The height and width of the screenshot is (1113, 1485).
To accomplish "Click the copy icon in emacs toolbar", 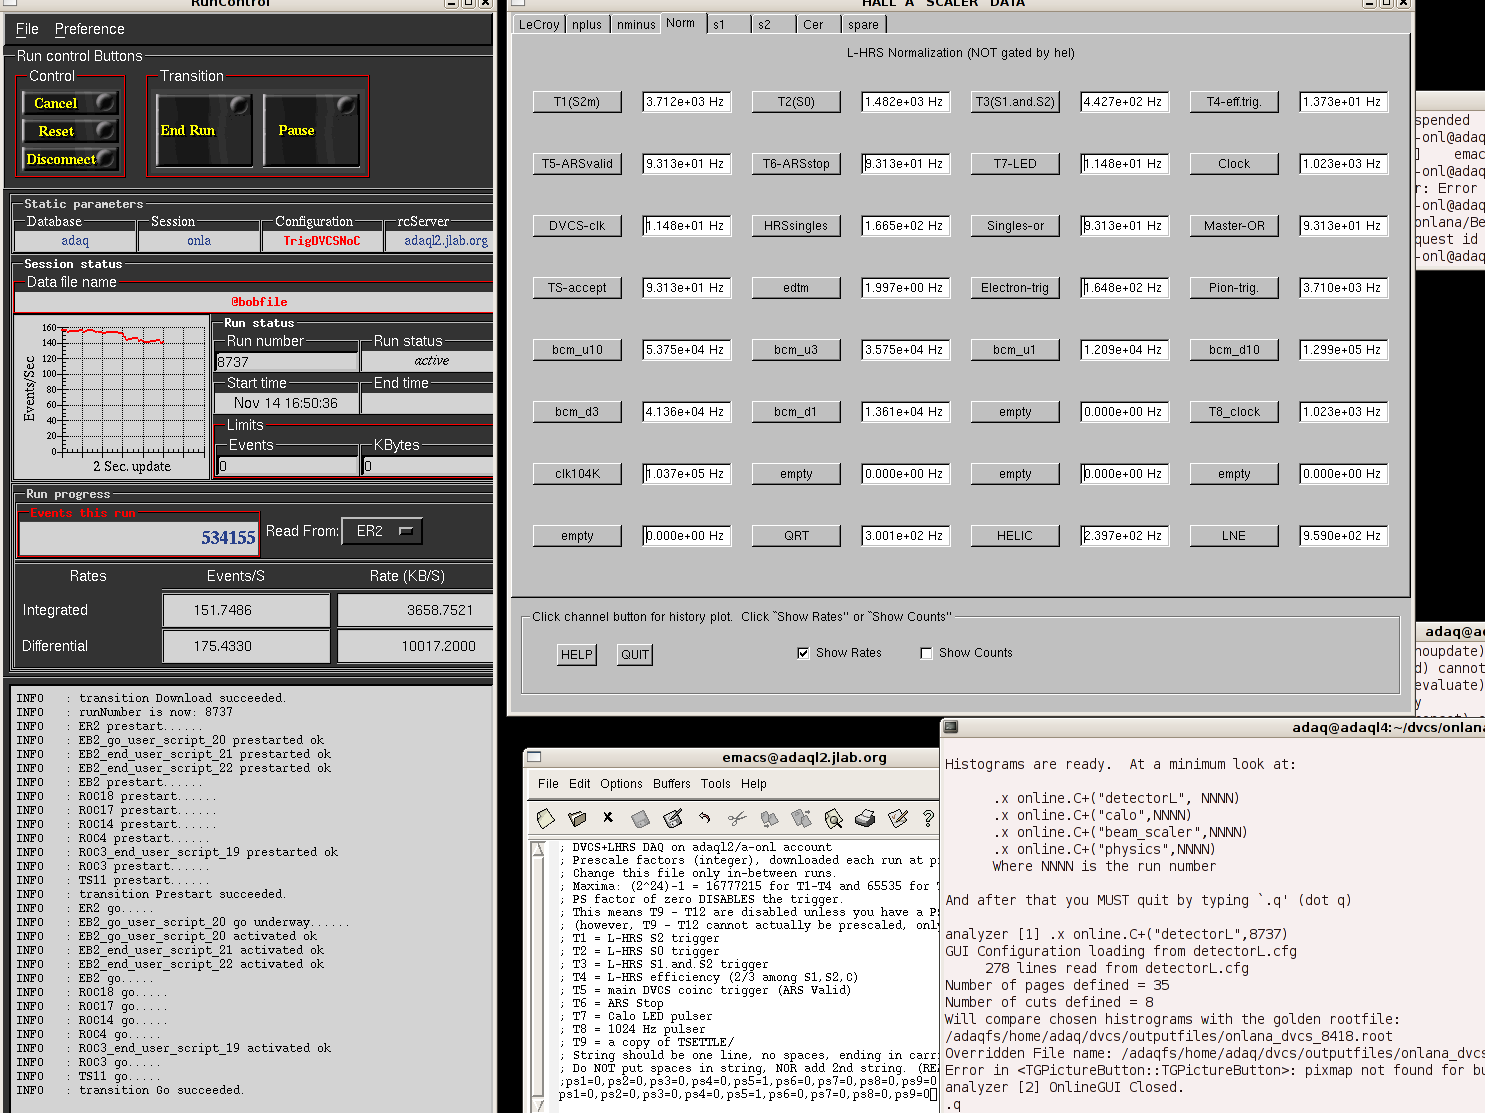I will point(769,819).
